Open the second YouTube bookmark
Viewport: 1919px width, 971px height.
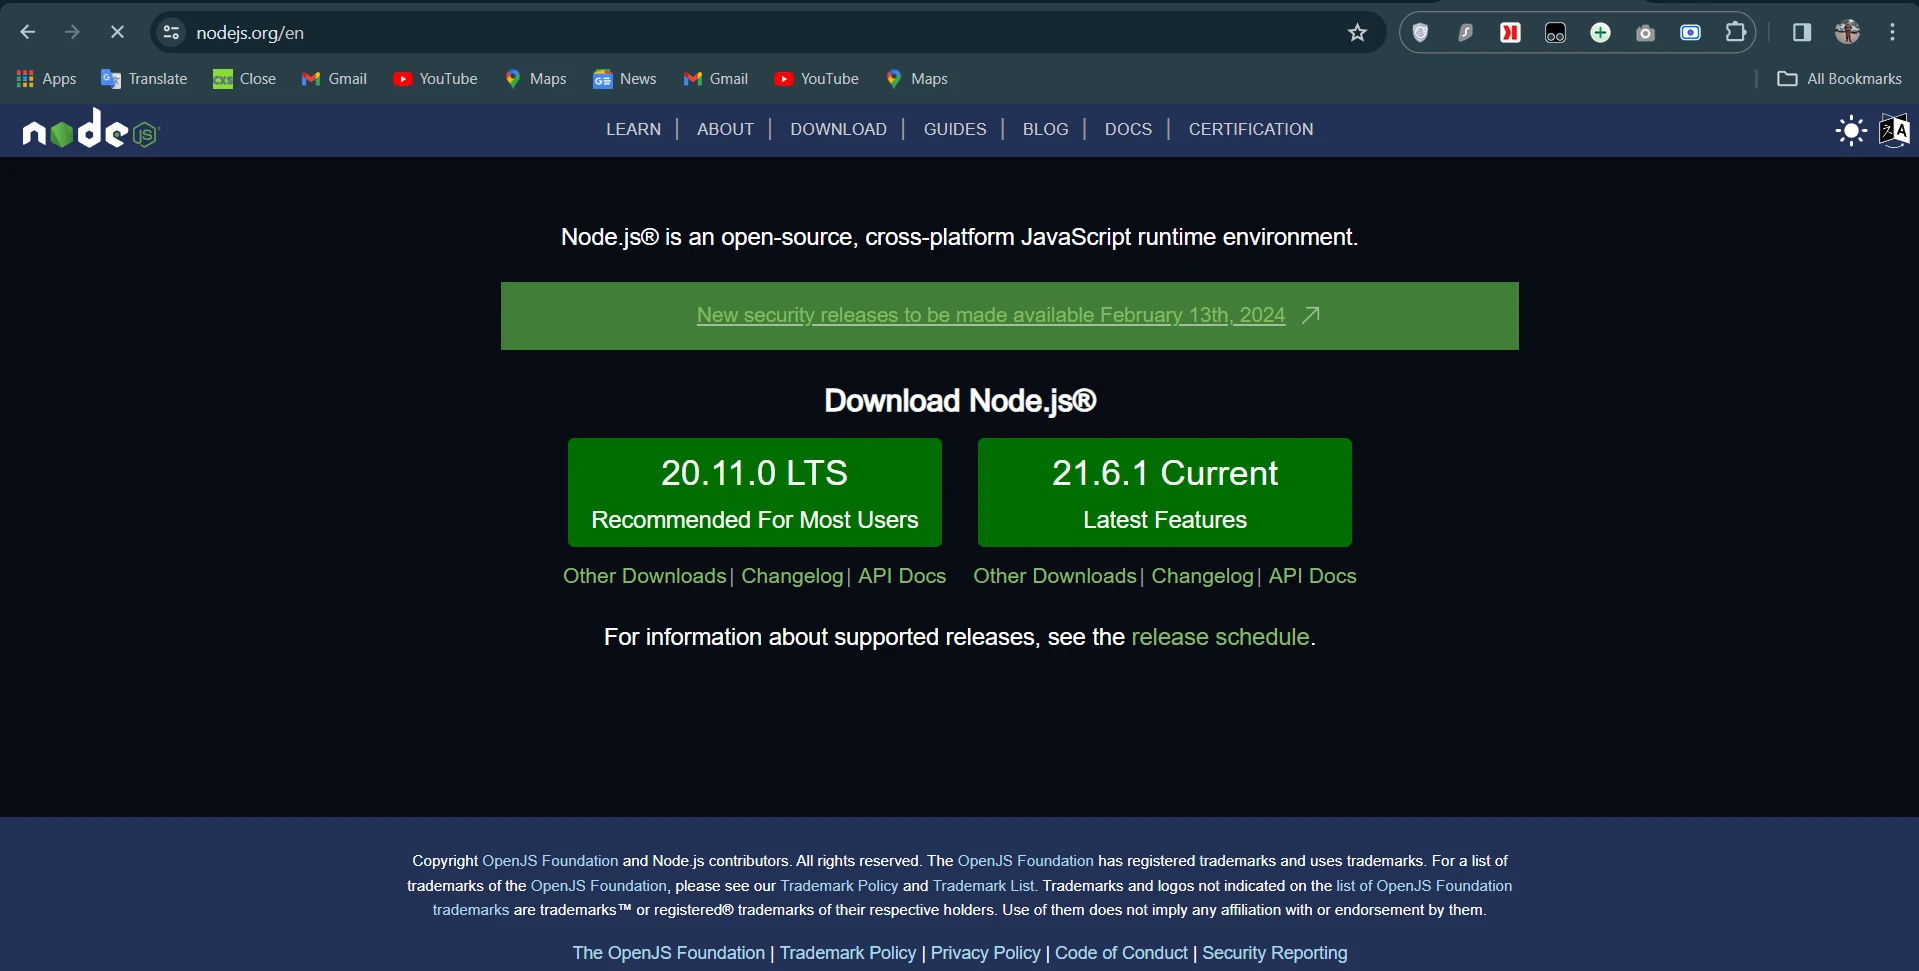tap(816, 79)
